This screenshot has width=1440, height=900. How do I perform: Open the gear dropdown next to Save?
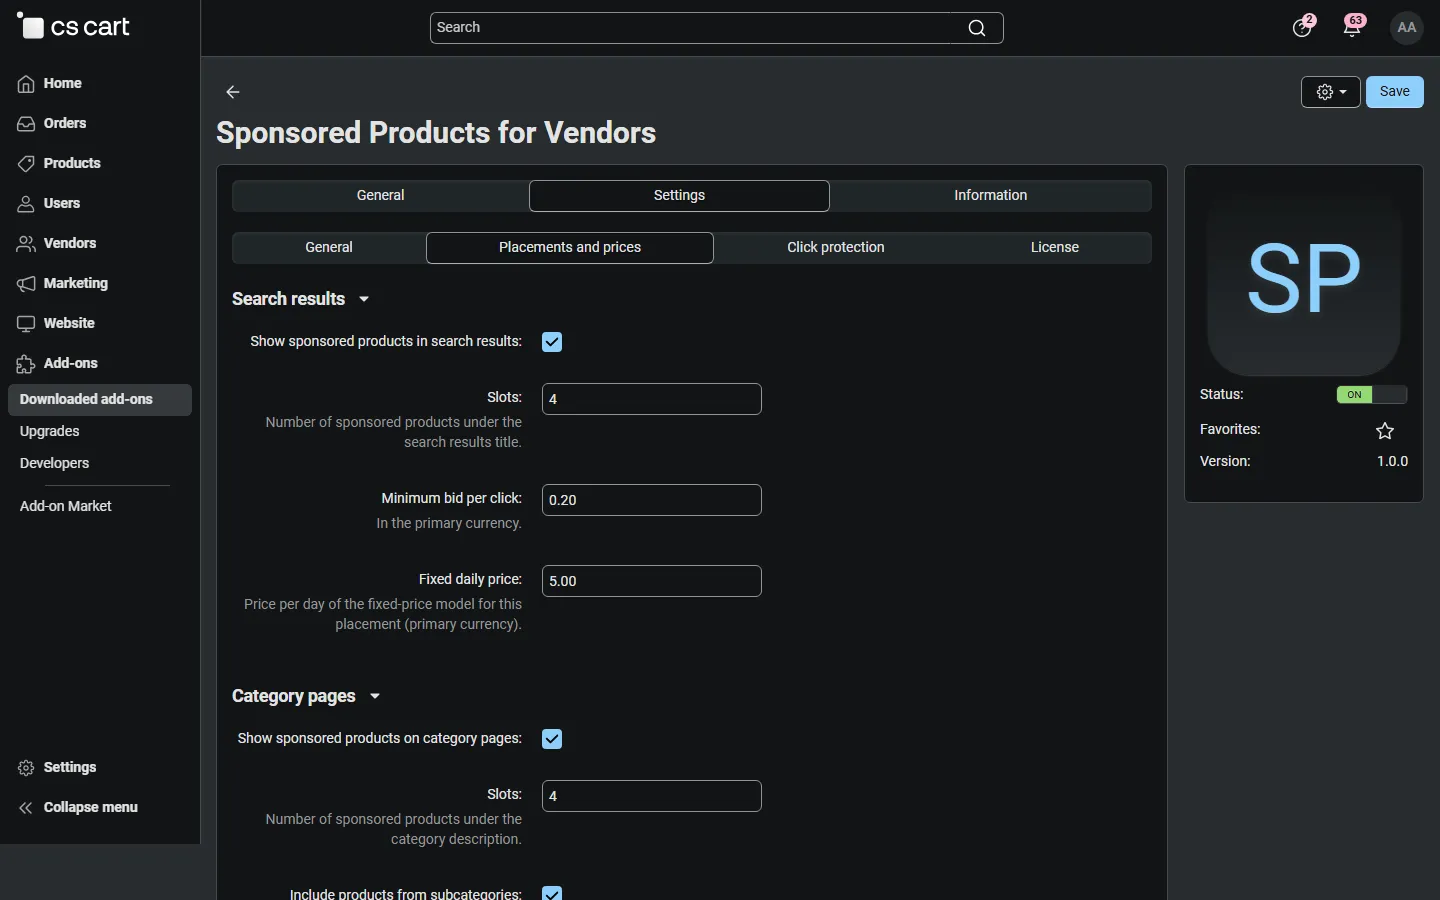point(1331,92)
